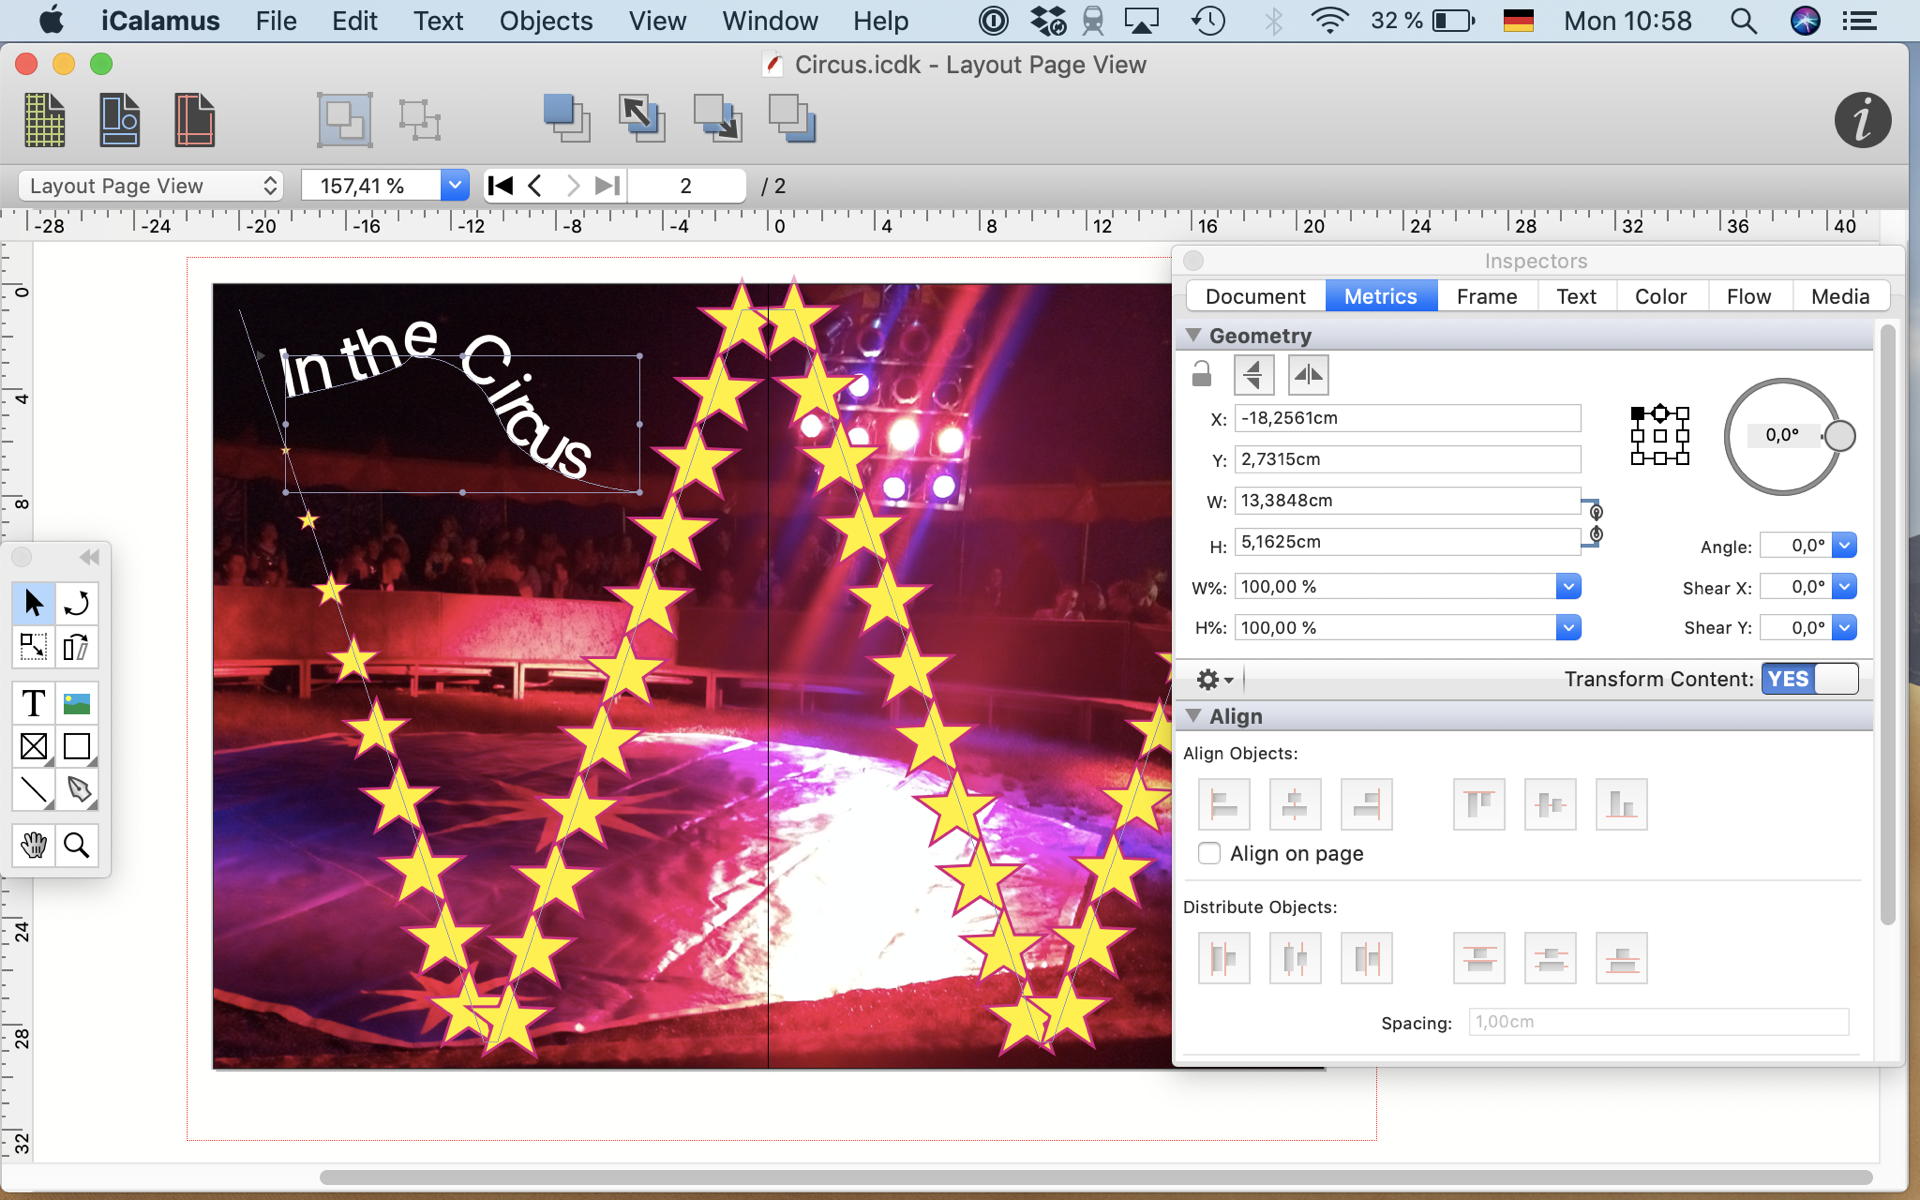Collapse the Geometry section
The image size is (1920, 1200).
tap(1193, 335)
